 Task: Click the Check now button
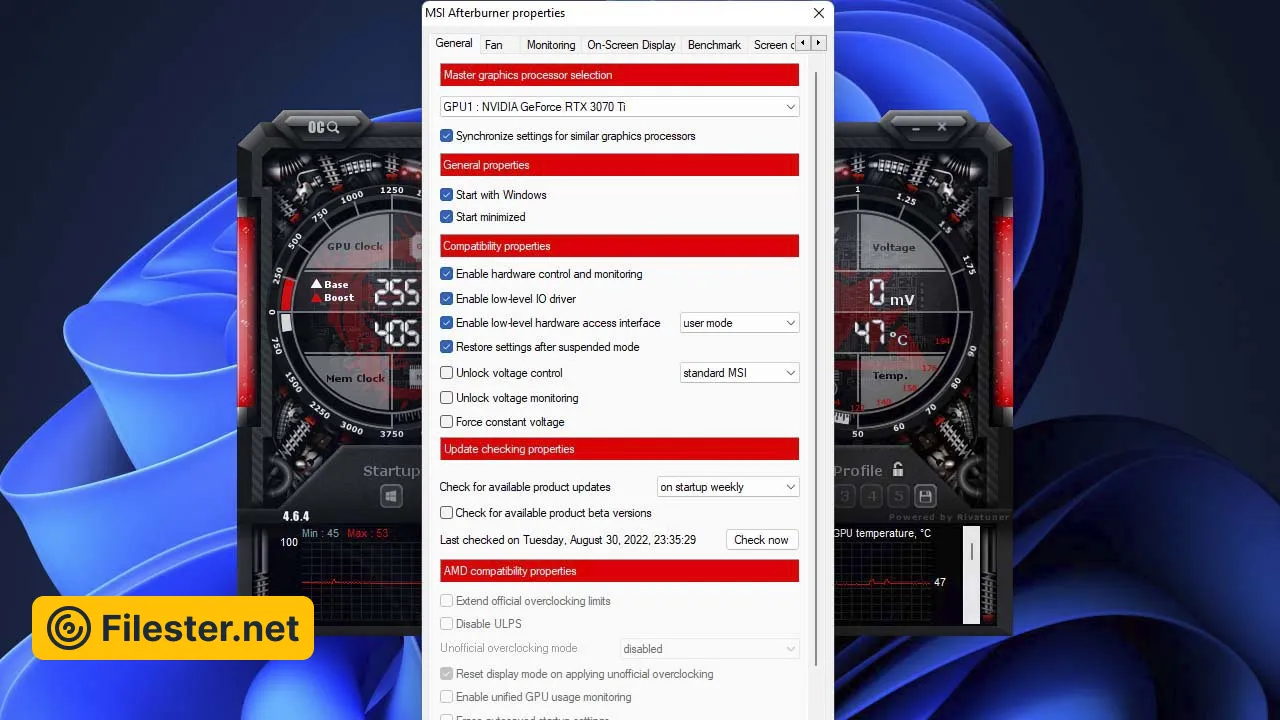pyautogui.click(x=761, y=540)
